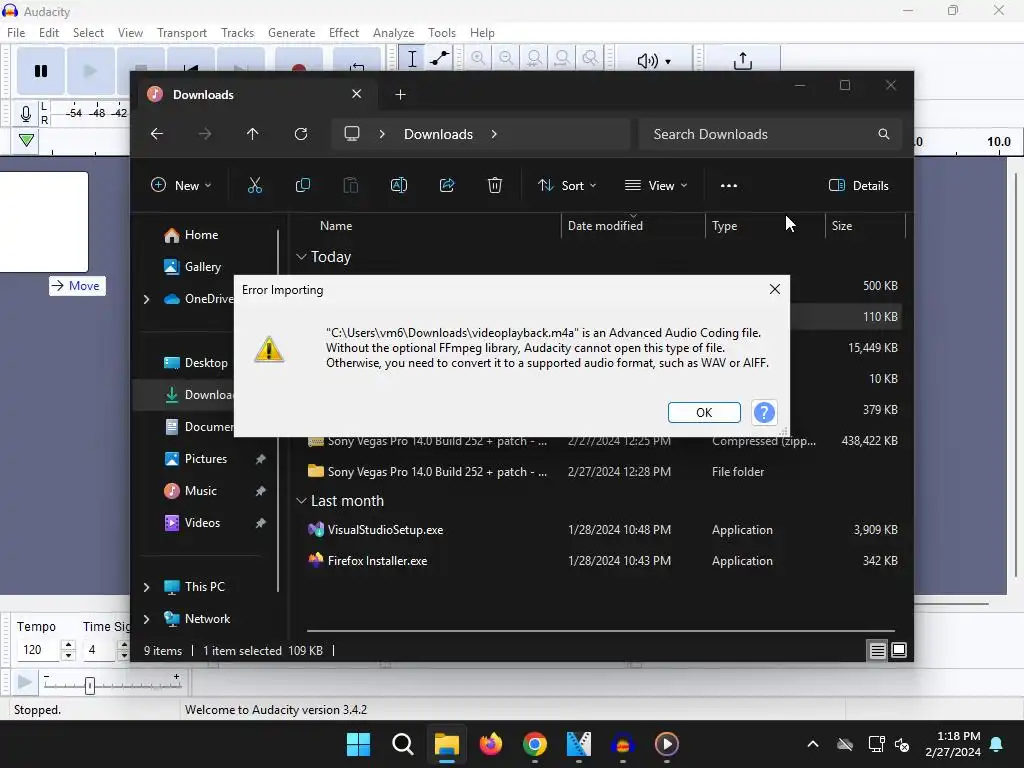Expand Network in navigation pane
The height and width of the screenshot is (768, 1024).
click(x=146, y=619)
